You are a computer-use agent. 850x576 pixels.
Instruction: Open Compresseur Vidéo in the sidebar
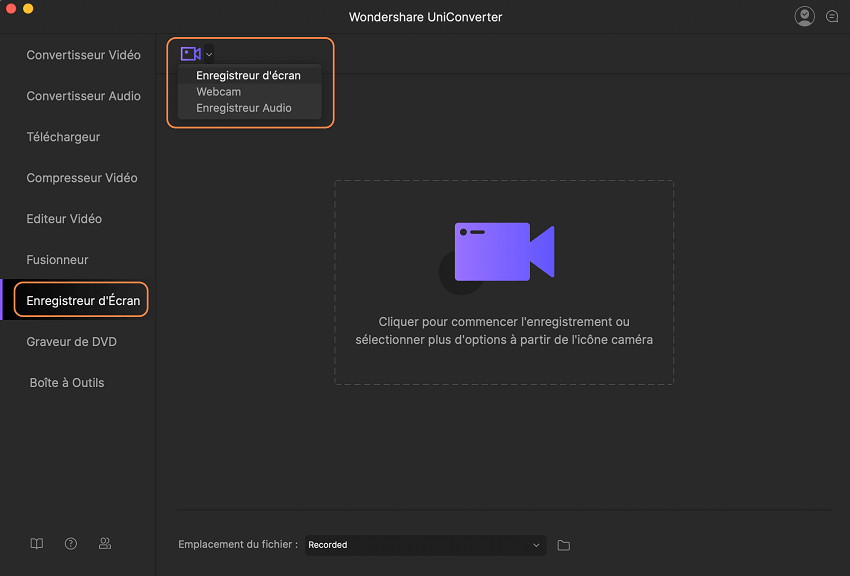82,178
